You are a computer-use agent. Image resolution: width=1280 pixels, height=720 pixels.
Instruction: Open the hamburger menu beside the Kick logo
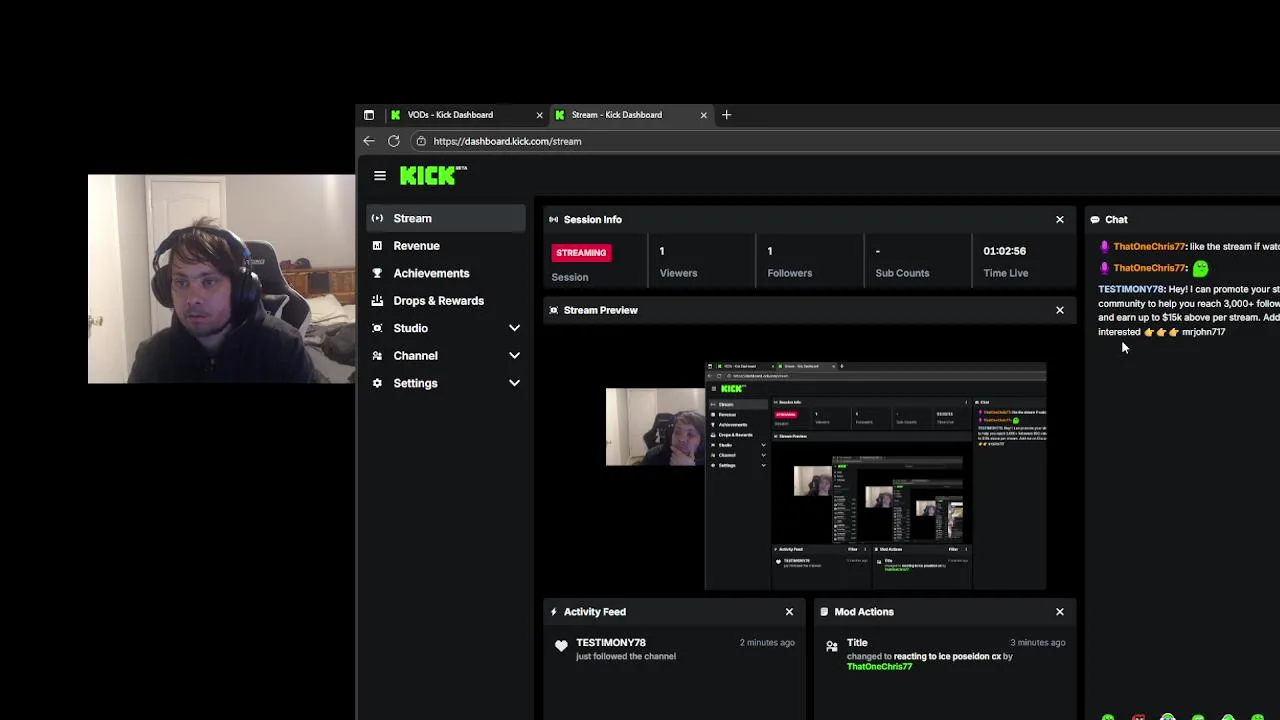(380, 176)
